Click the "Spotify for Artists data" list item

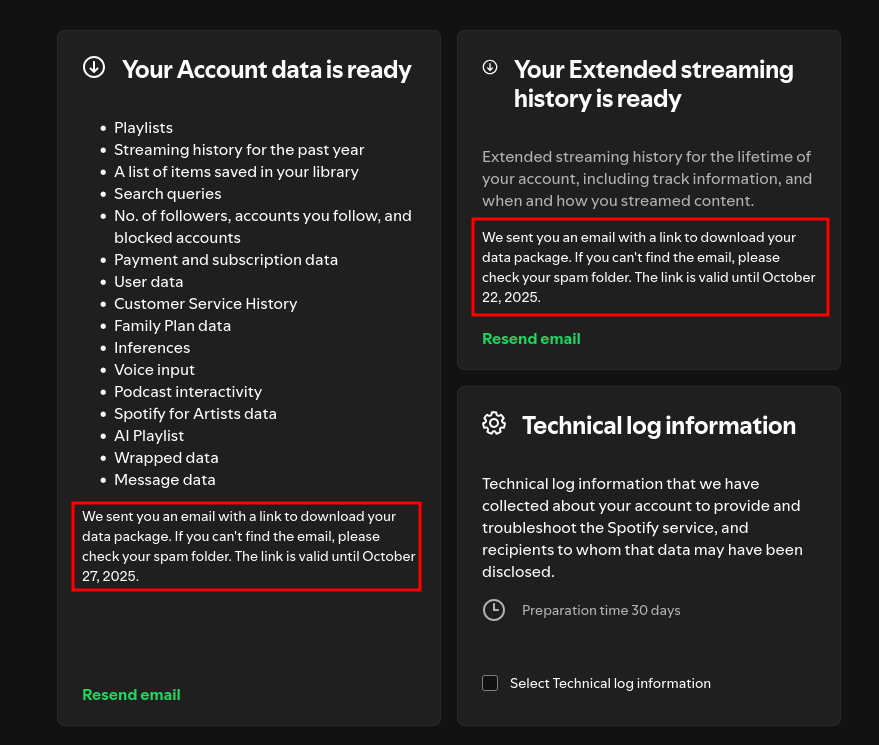coord(195,414)
